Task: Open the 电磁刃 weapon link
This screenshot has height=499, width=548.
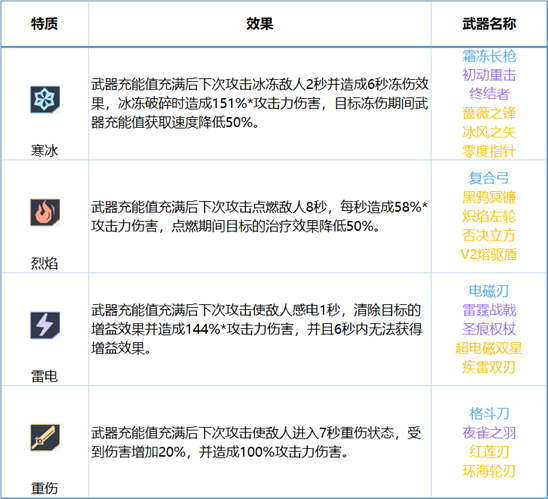Action: pos(489,291)
